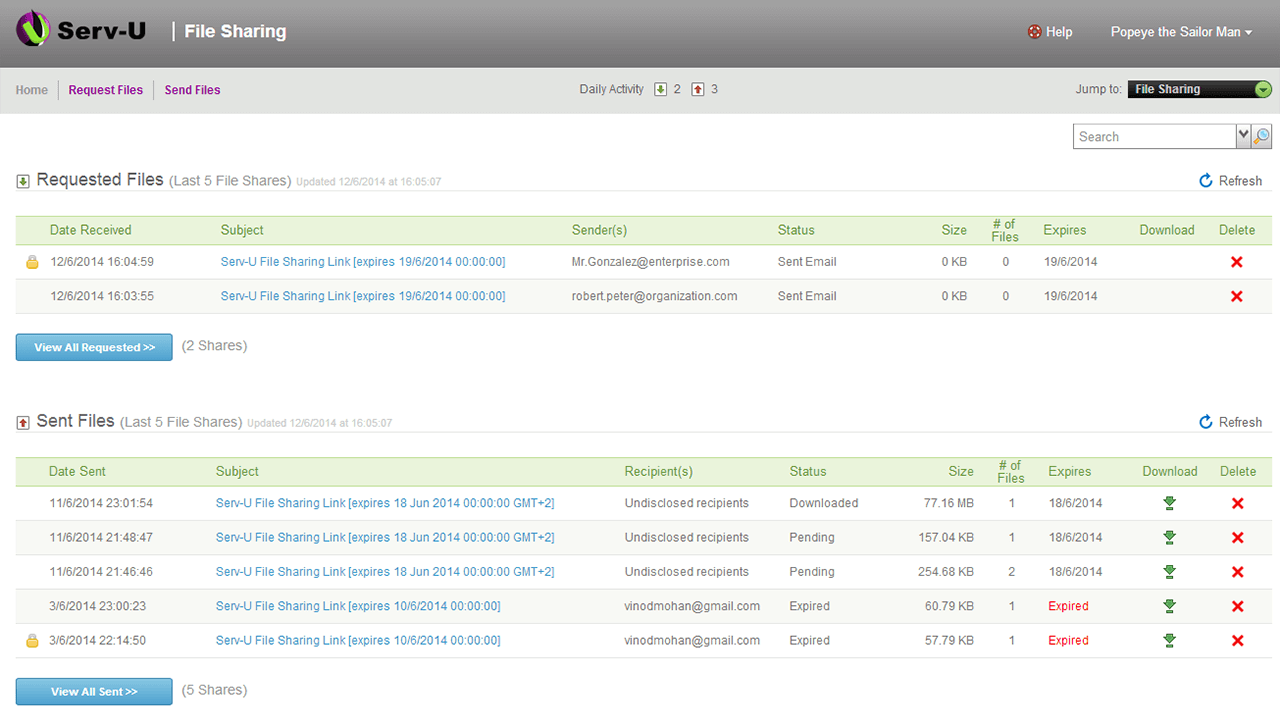Screen dimensions: 1280x724
Task: Open the Popeye the Sailor Man user menu
Action: [1181, 32]
